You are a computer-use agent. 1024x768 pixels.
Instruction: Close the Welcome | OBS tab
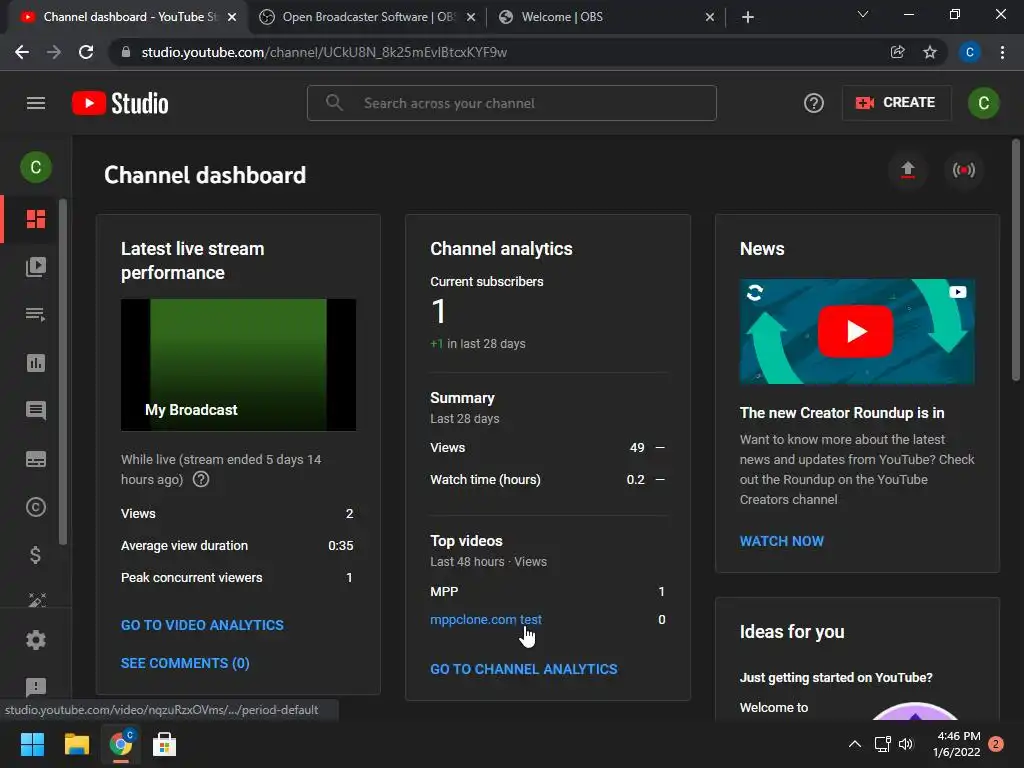(710, 18)
